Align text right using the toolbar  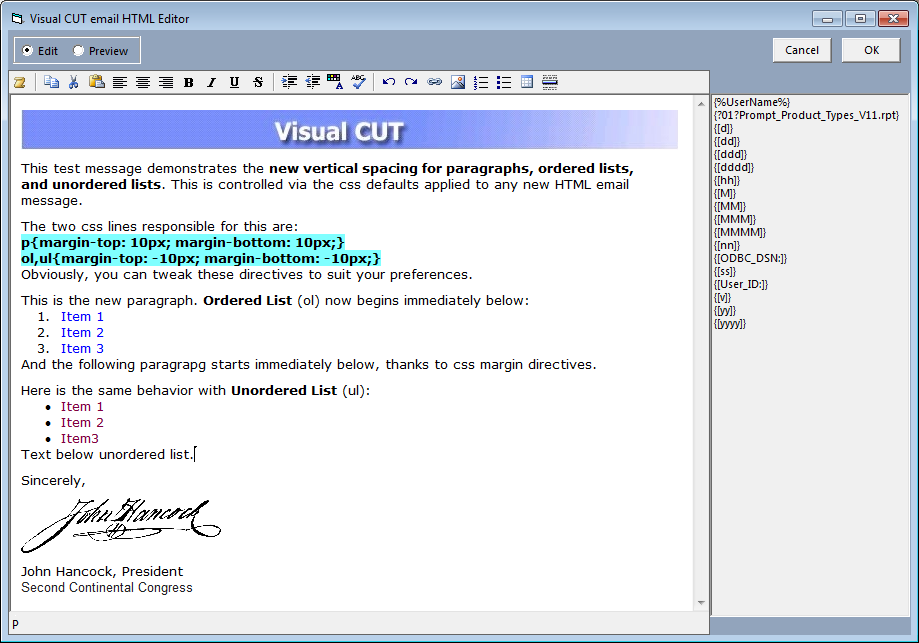point(166,82)
